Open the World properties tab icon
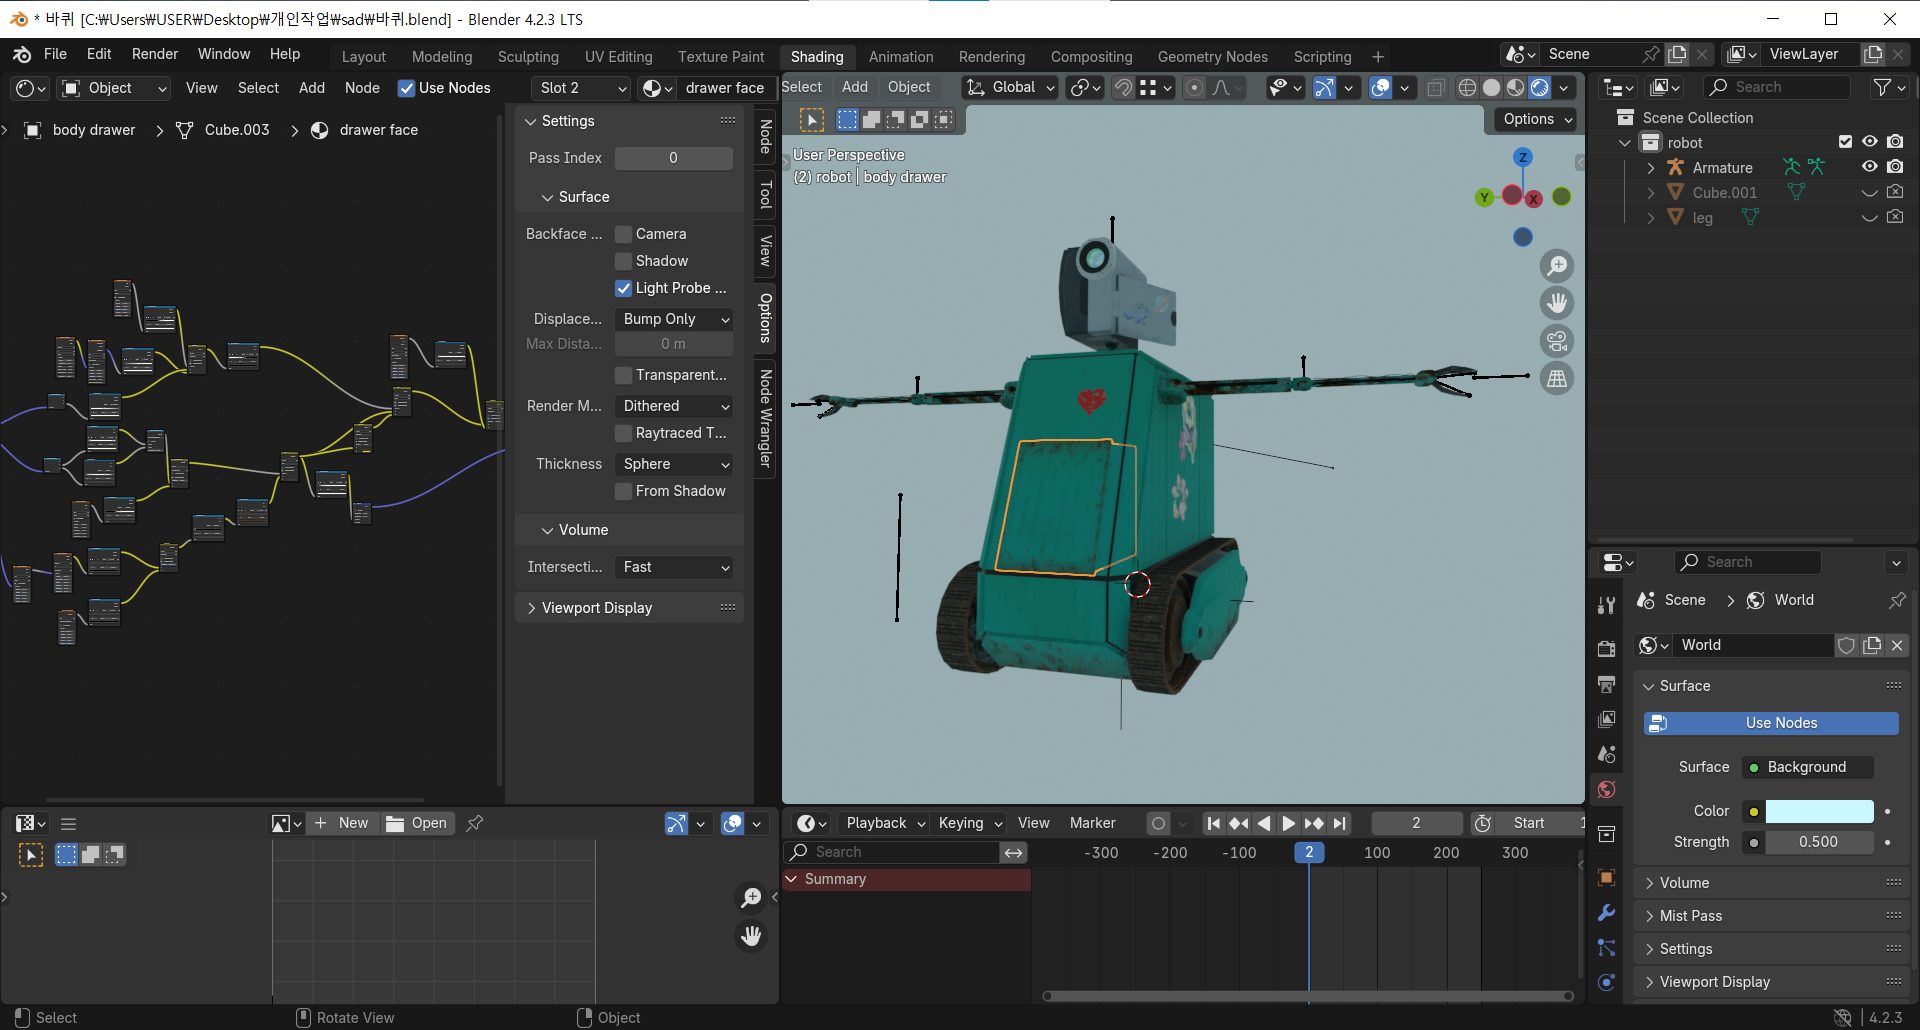 click(x=1607, y=790)
